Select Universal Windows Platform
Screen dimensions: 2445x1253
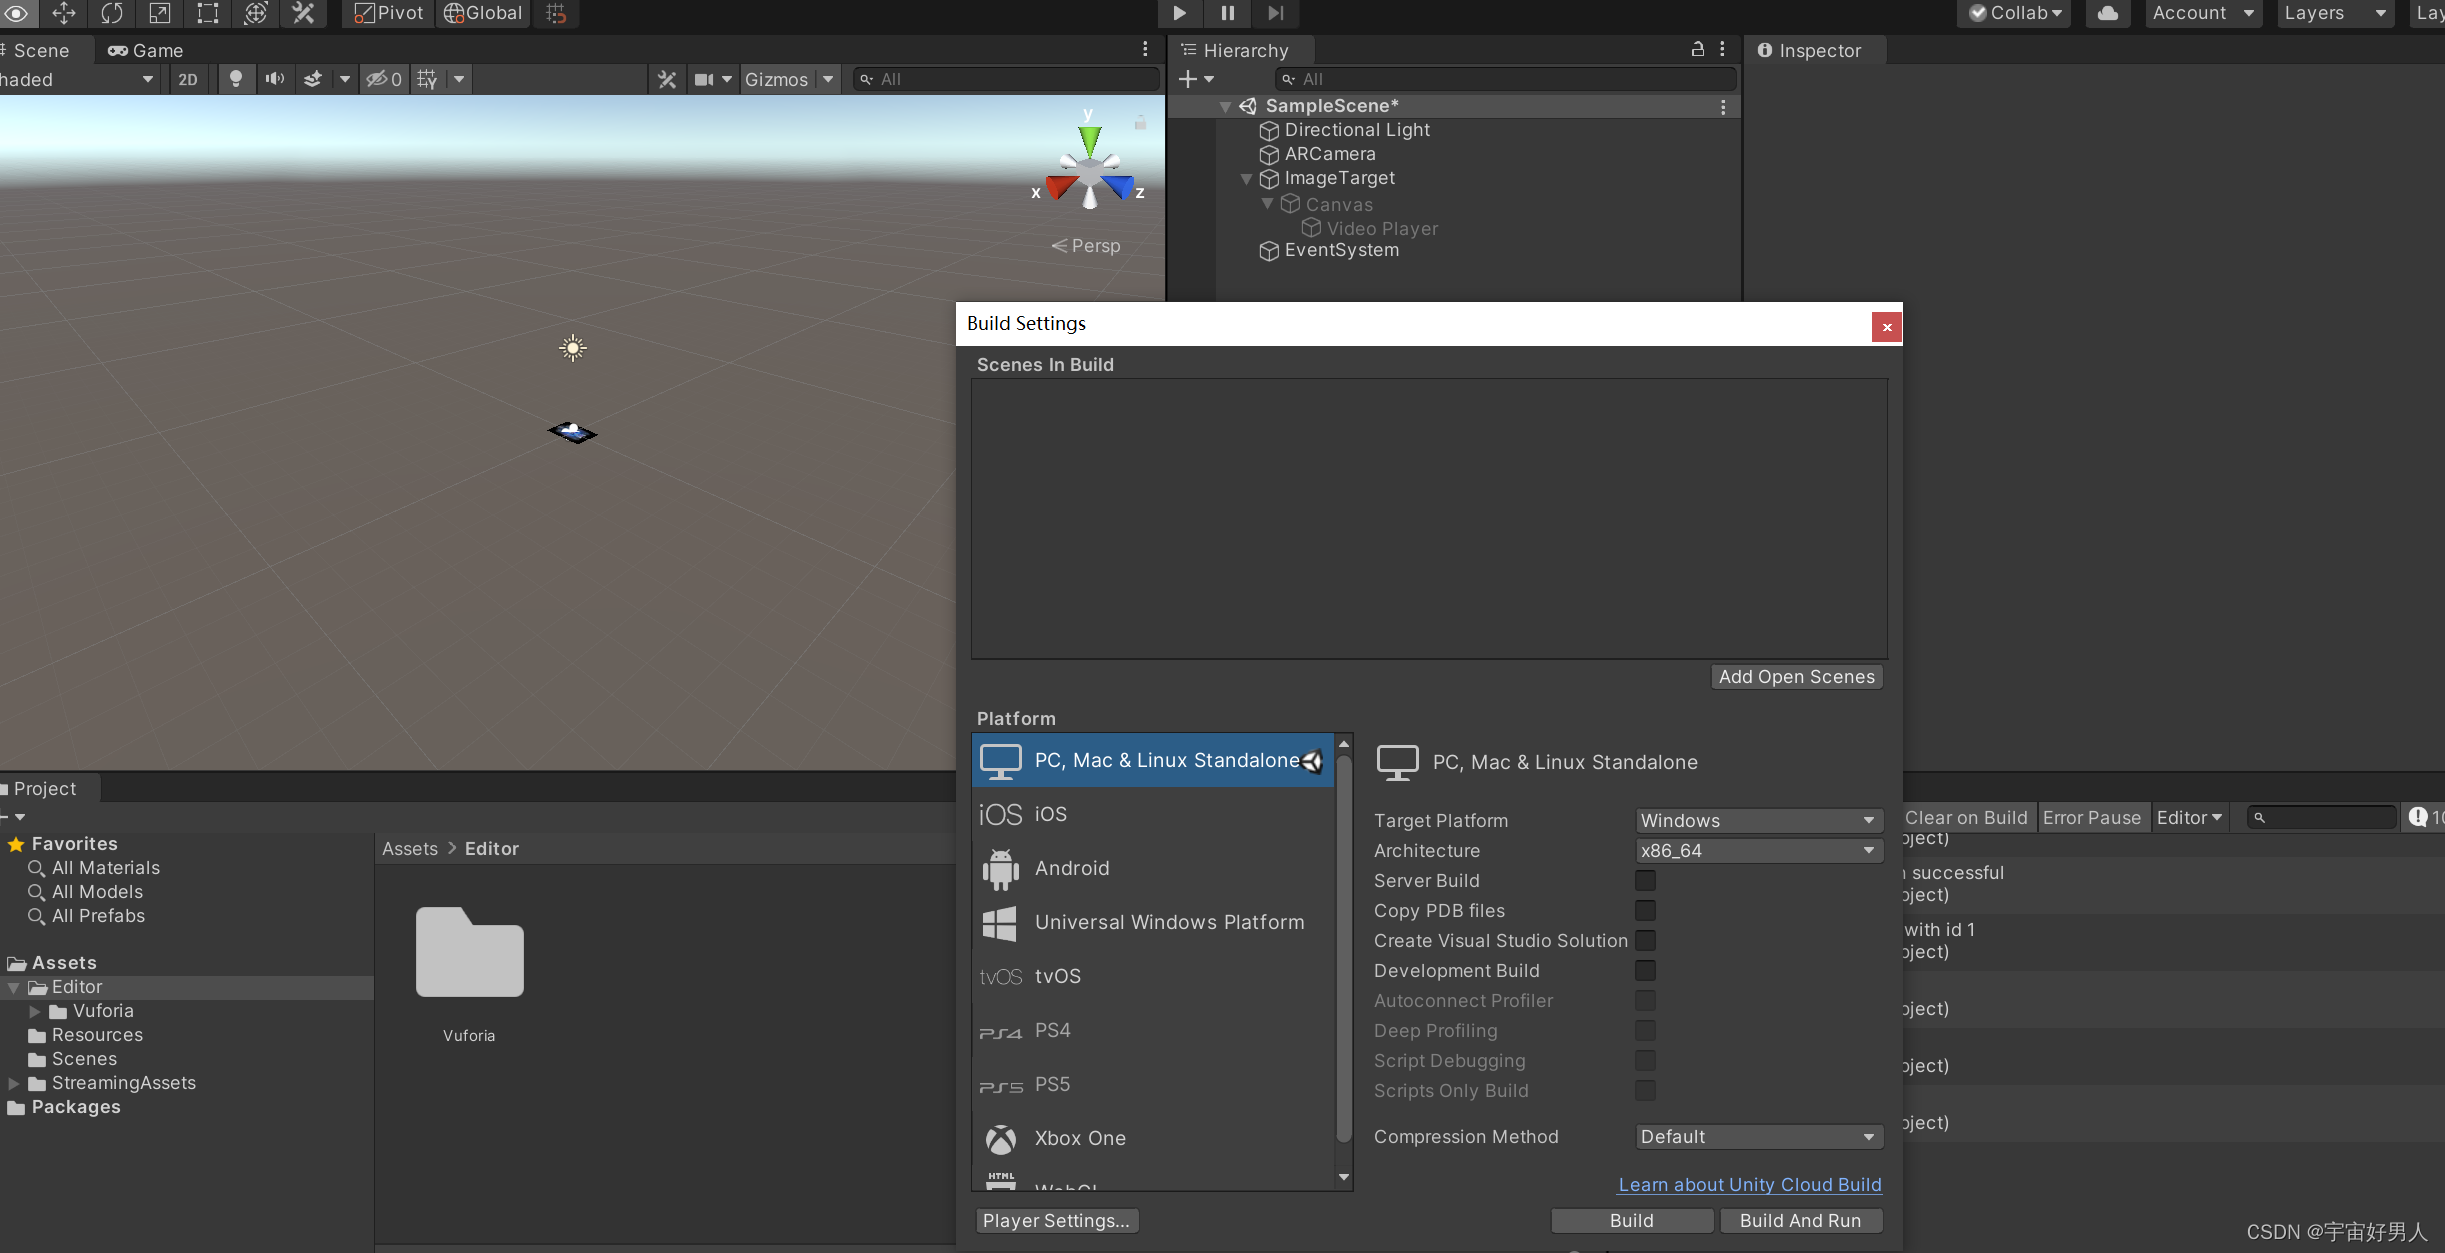point(1153,922)
